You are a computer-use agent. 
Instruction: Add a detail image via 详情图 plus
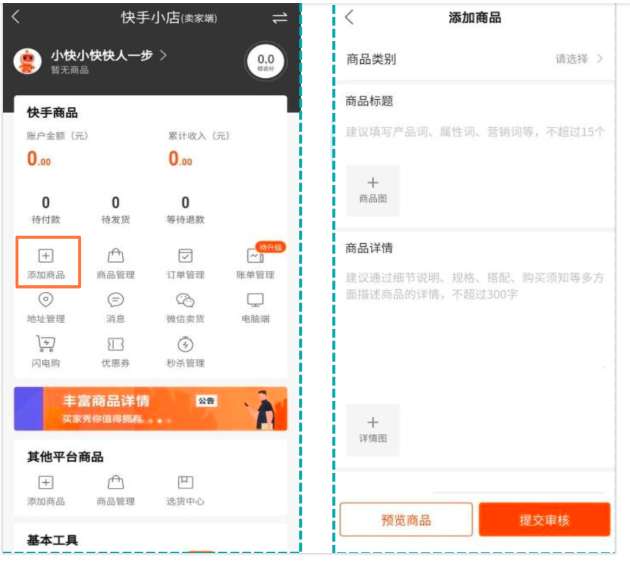[373, 430]
